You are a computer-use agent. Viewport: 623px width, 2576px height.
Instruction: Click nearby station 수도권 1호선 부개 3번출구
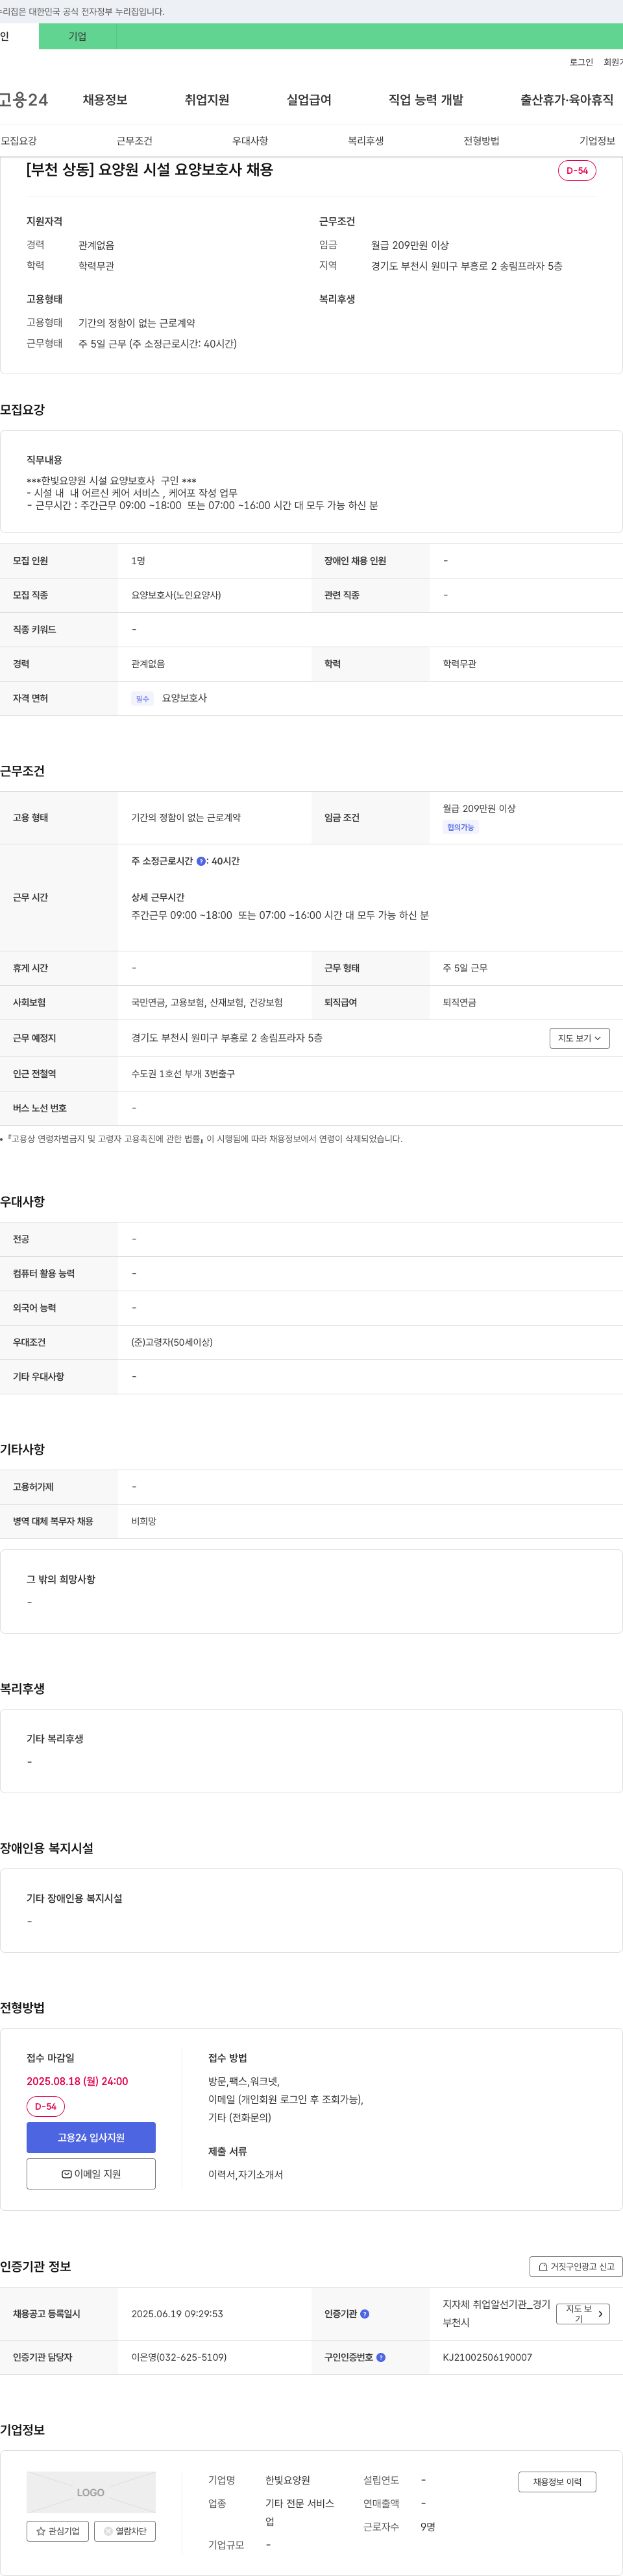click(x=183, y=1074)
